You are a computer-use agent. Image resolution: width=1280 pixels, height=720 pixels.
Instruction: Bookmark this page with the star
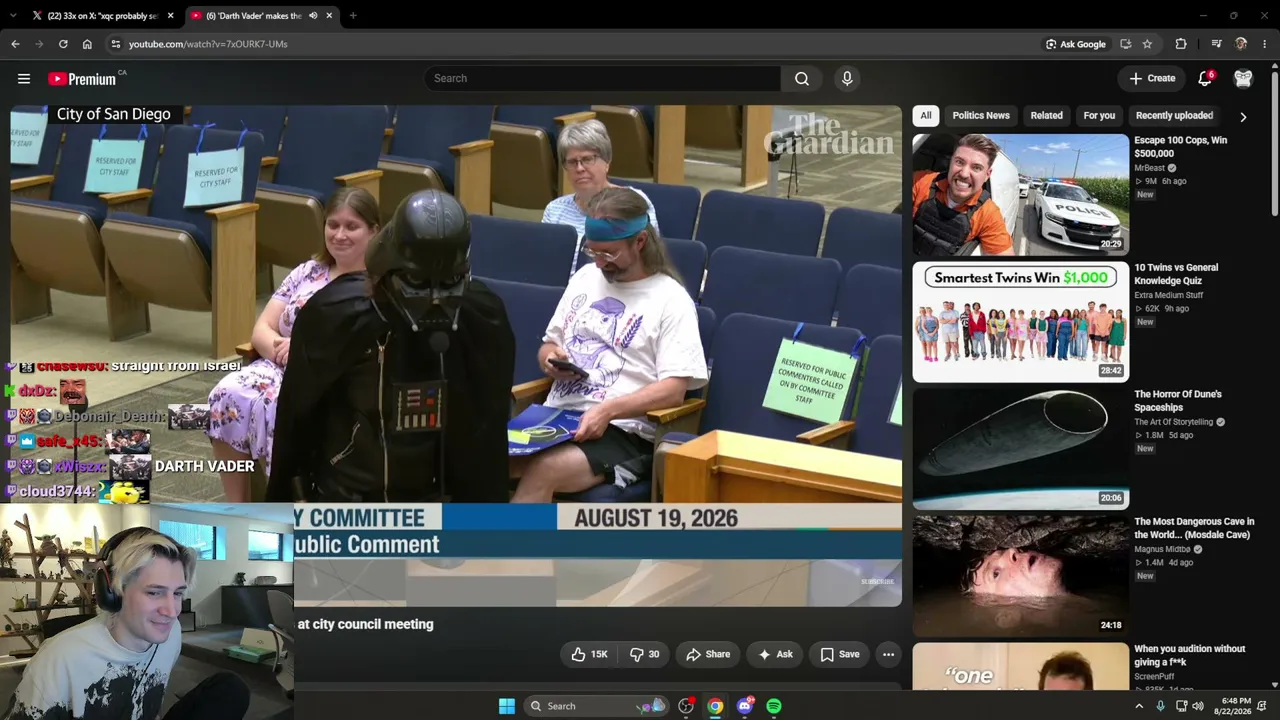coord(1147,44)
